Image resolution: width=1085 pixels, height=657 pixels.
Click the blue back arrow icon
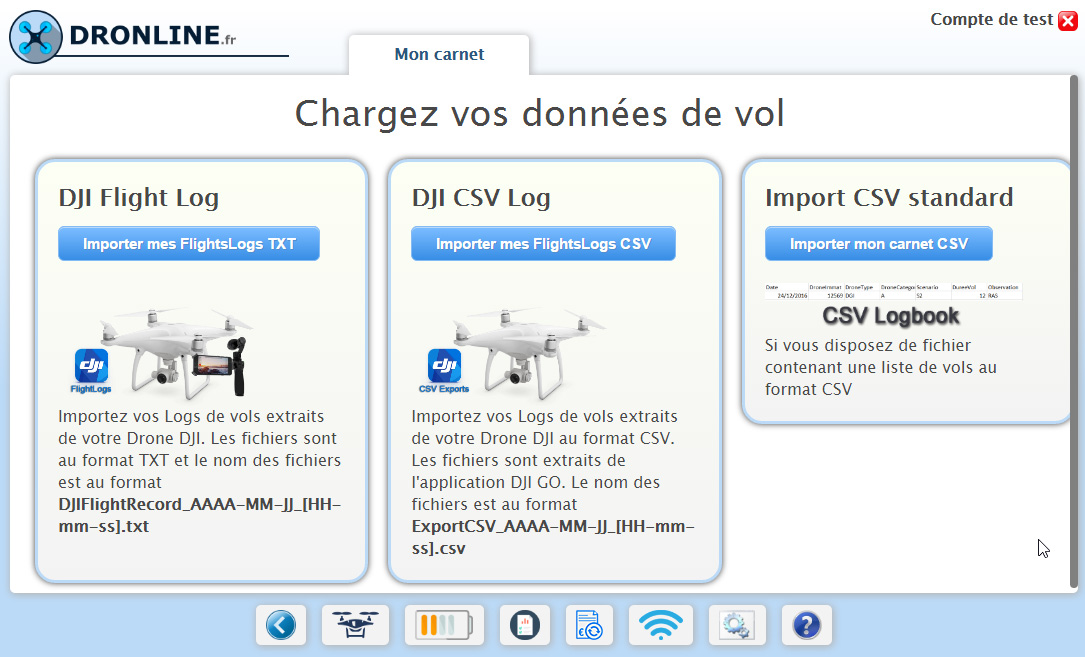coord(281,625)
